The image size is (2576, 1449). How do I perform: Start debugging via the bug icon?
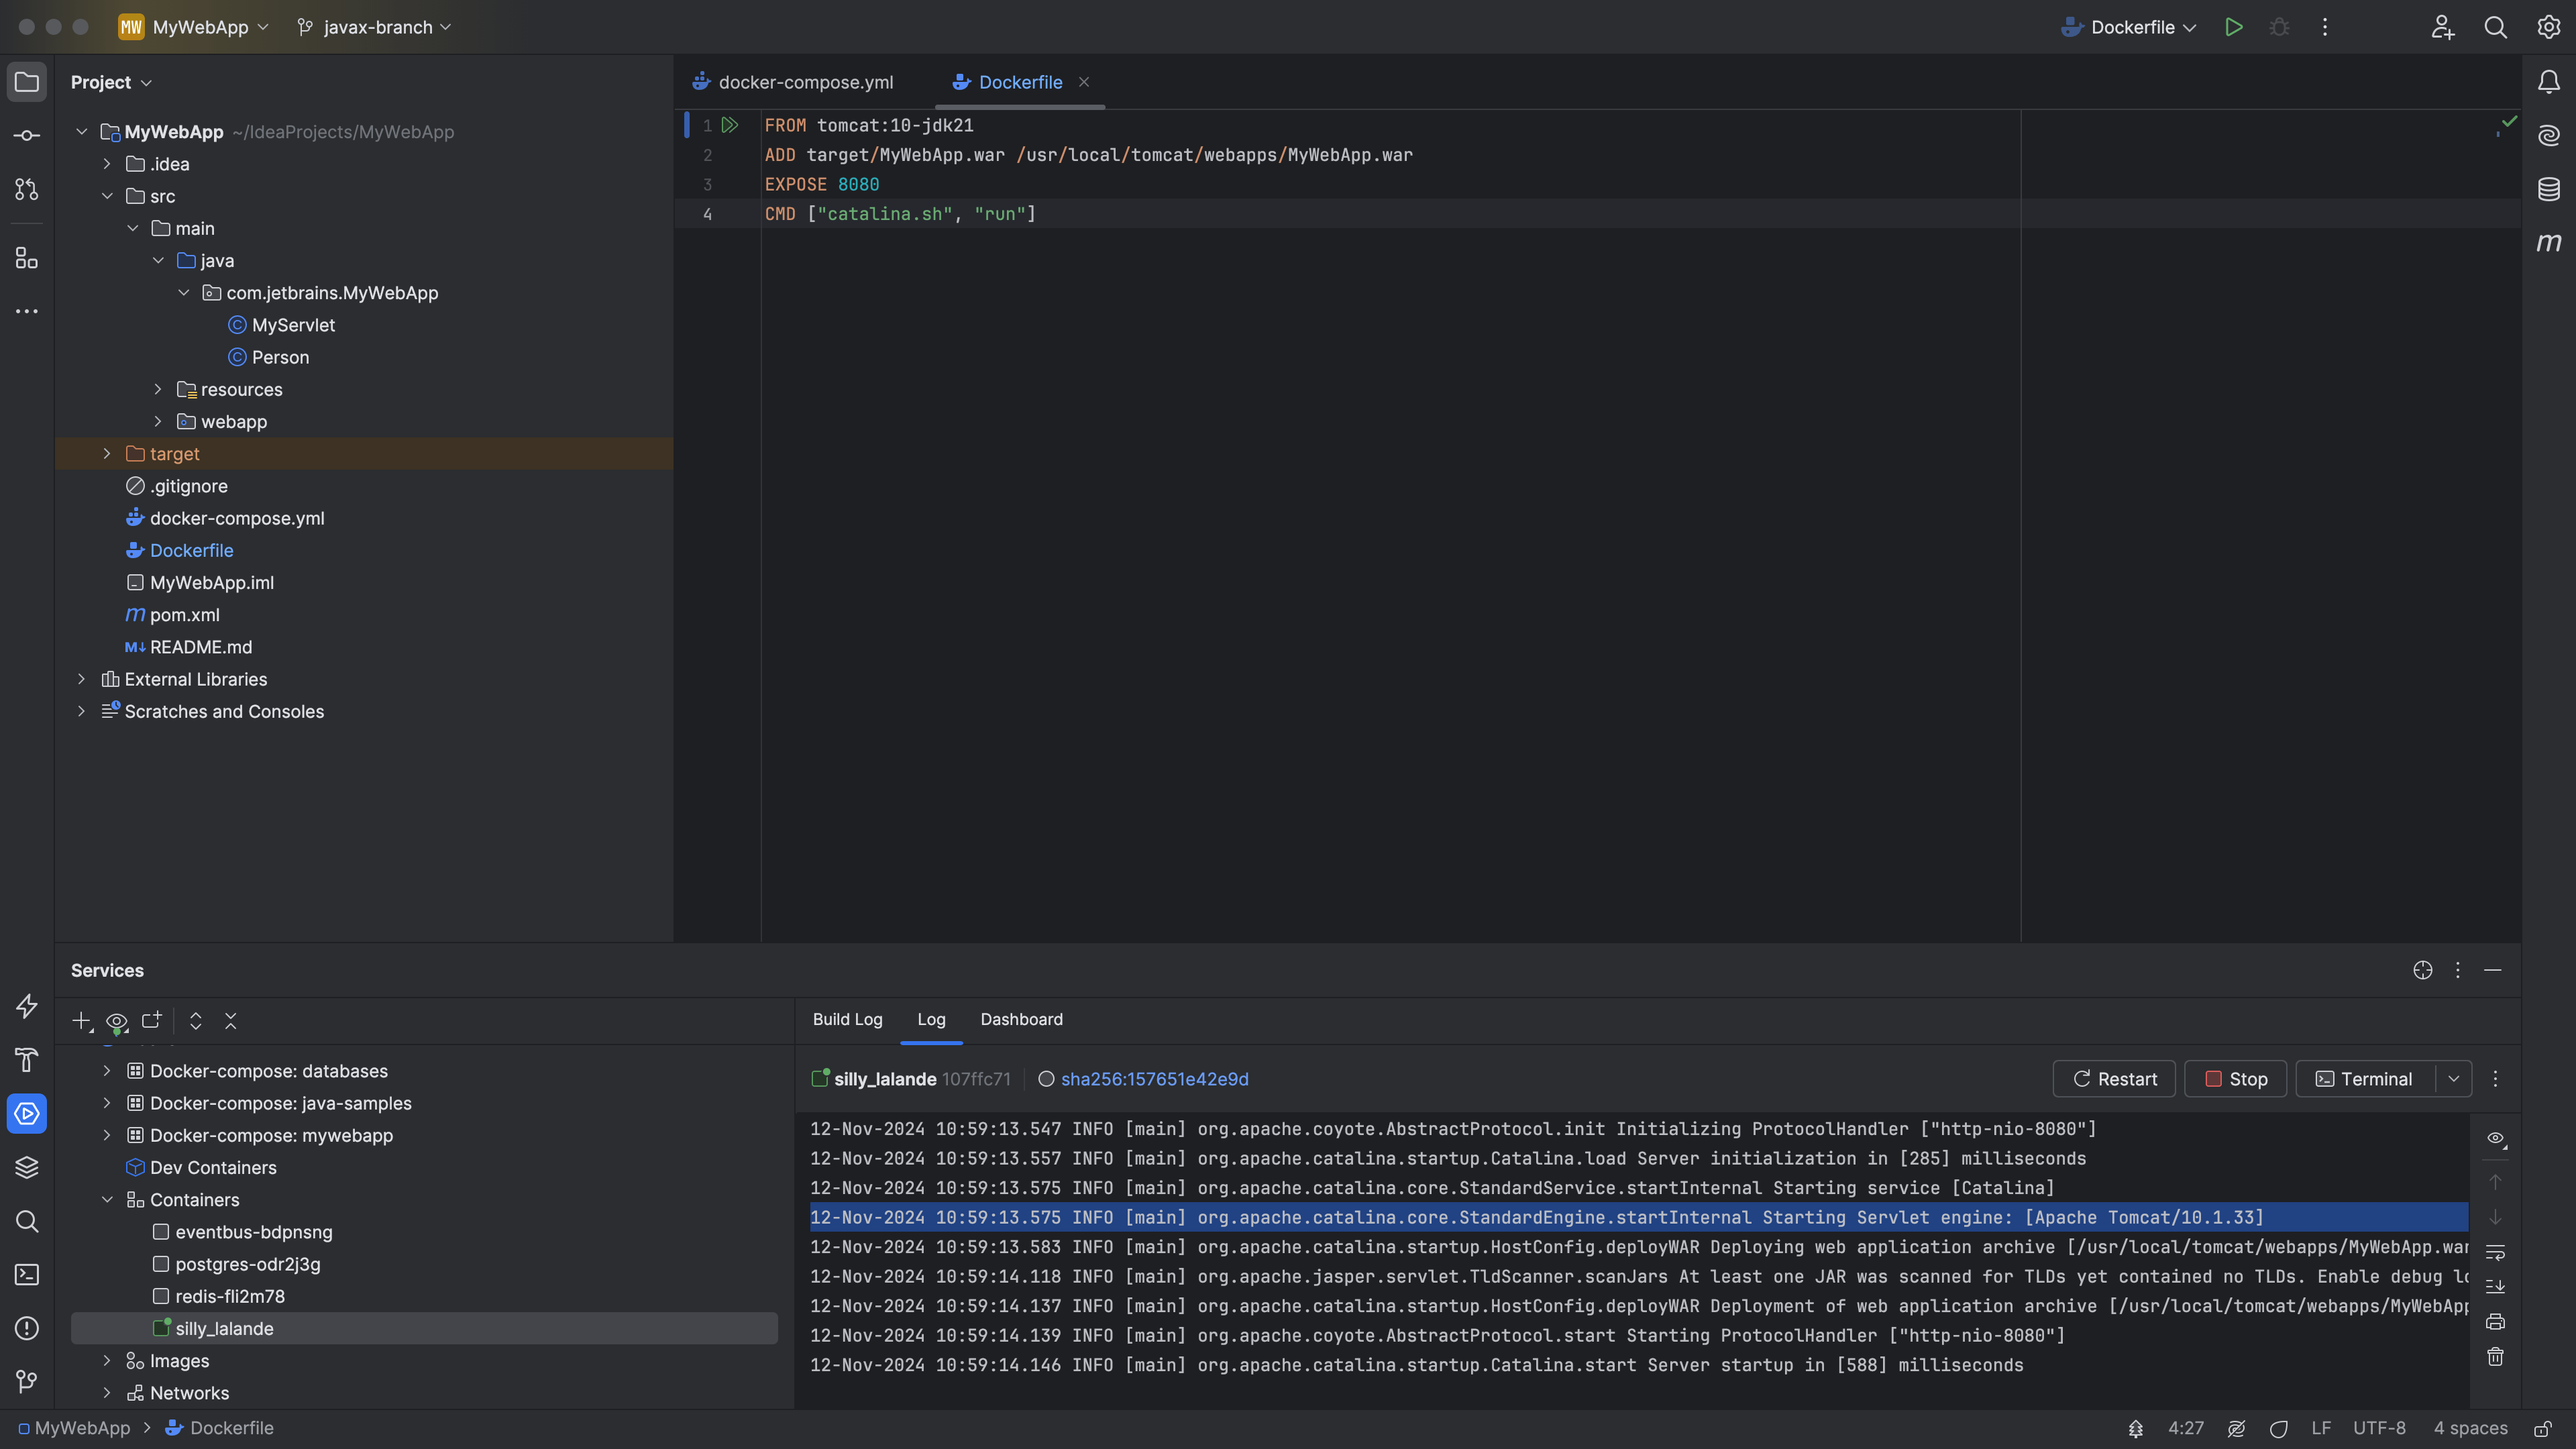[x=2279, y=27]
